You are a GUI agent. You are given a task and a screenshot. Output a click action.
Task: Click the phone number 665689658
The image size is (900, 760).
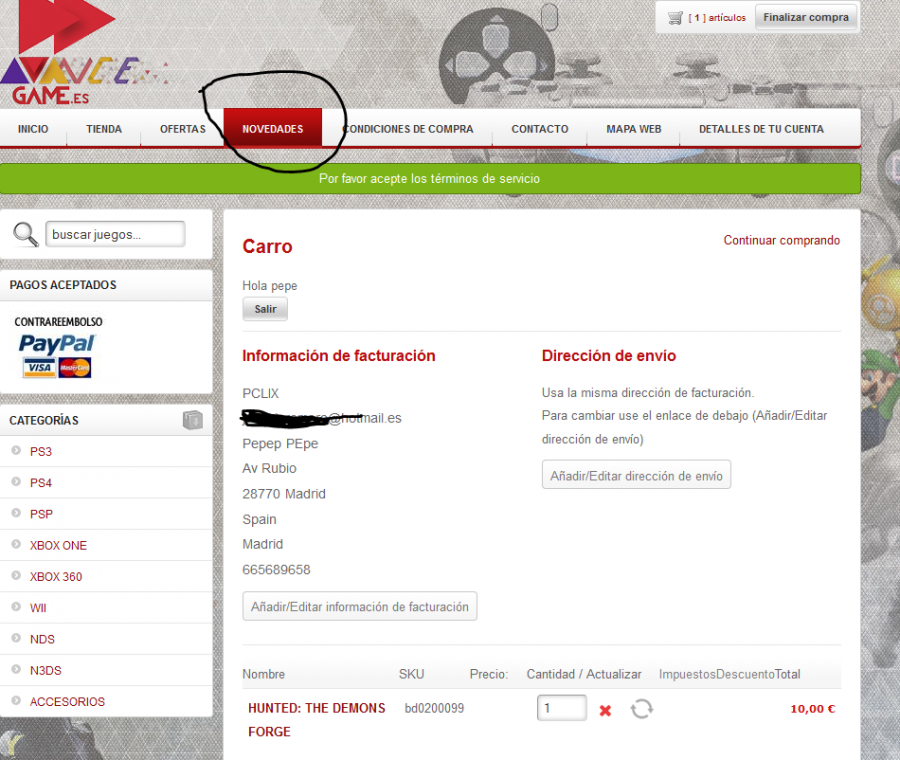pos(276,569)
